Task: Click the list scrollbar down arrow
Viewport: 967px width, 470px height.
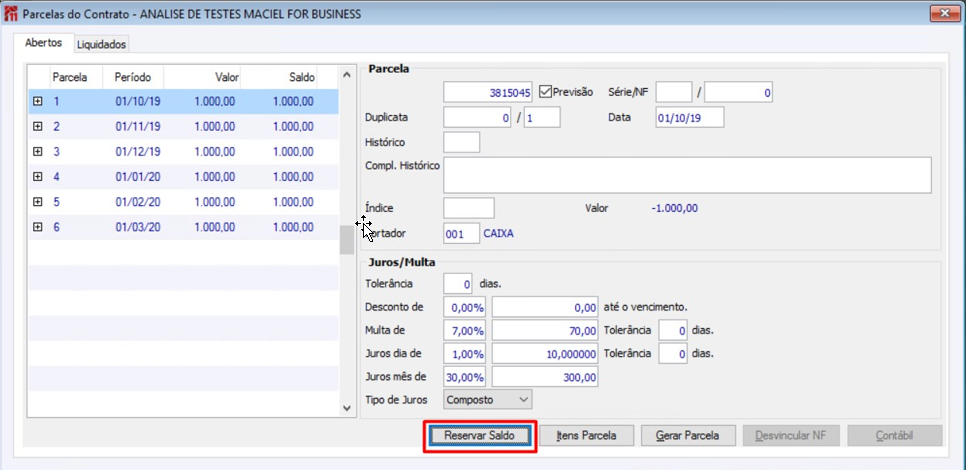Action: (x=347, y=408)
